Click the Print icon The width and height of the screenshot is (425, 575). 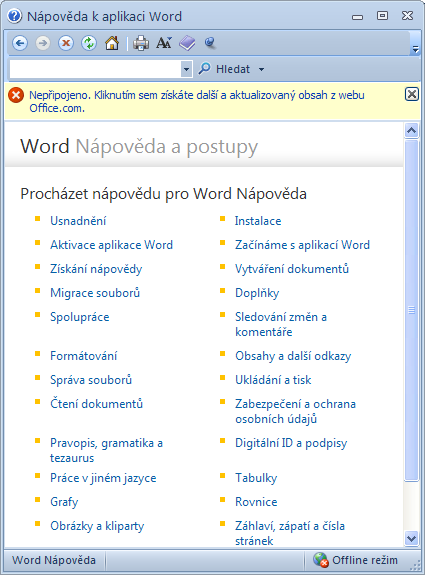[x=141, y=43]
